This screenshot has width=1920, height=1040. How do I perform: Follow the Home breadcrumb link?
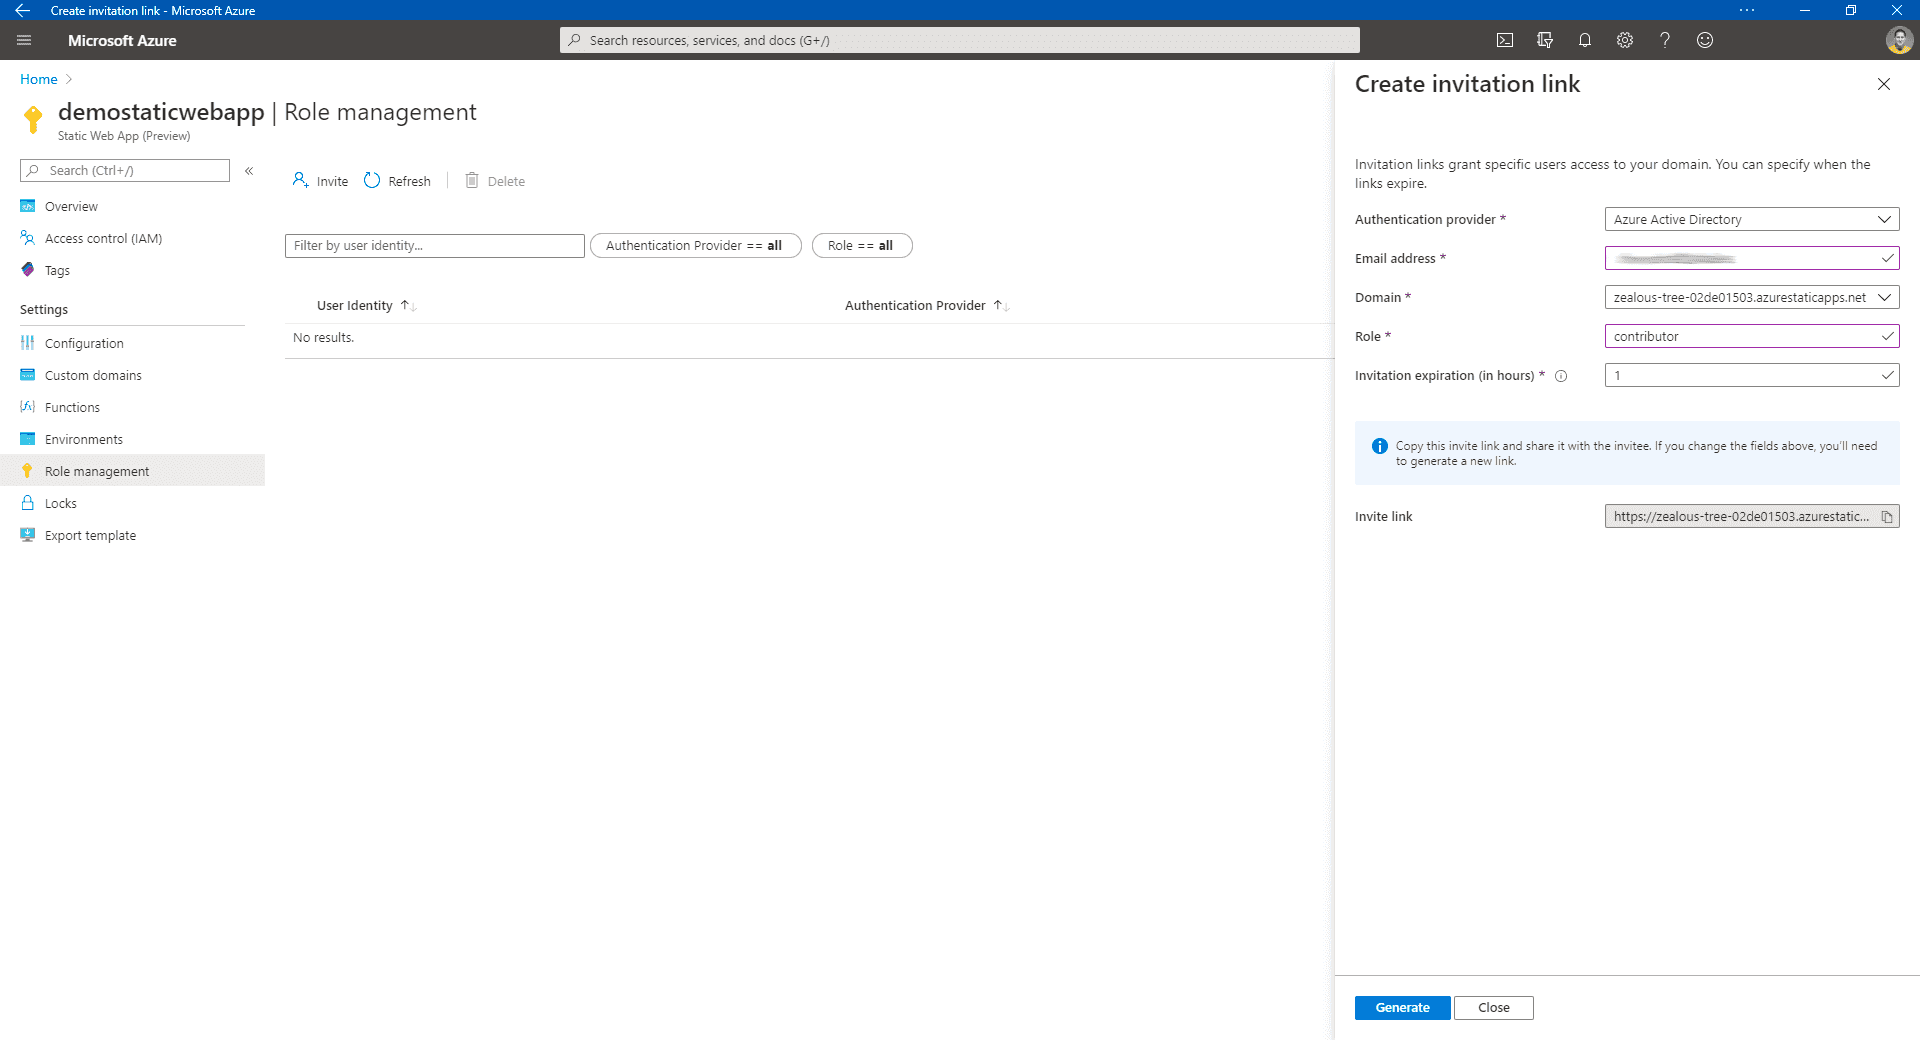pos(39,79)
